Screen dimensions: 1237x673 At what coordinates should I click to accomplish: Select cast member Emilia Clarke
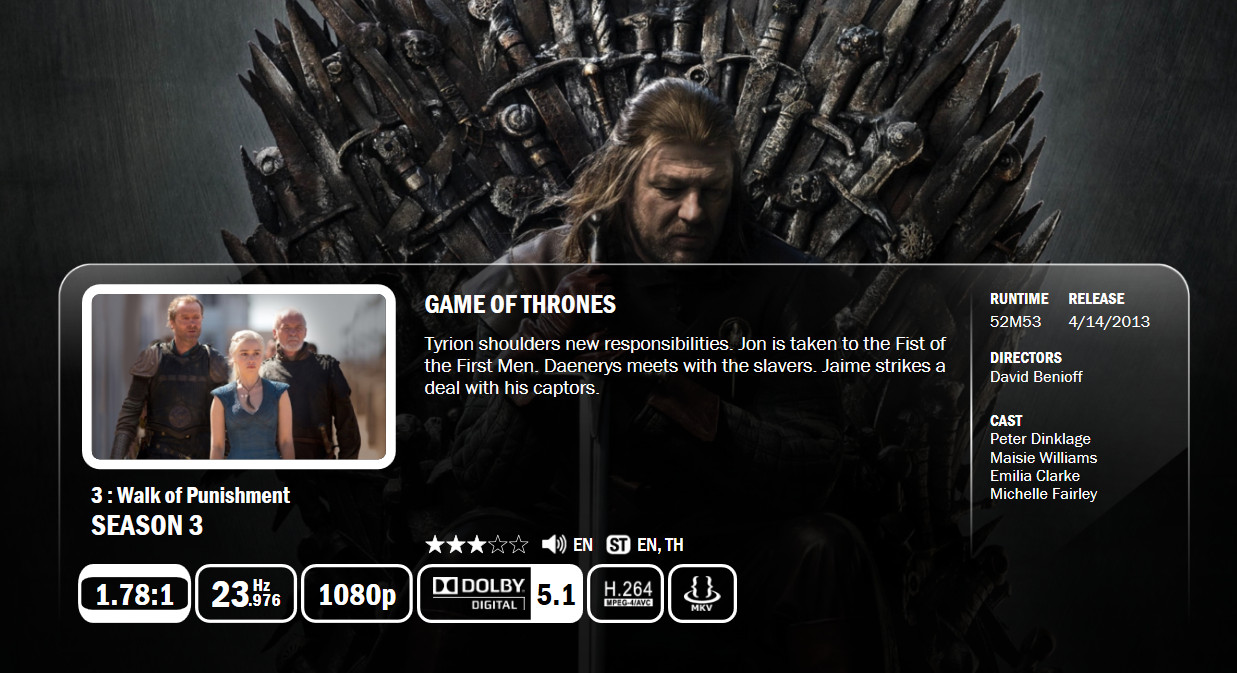pos(1035,475)
